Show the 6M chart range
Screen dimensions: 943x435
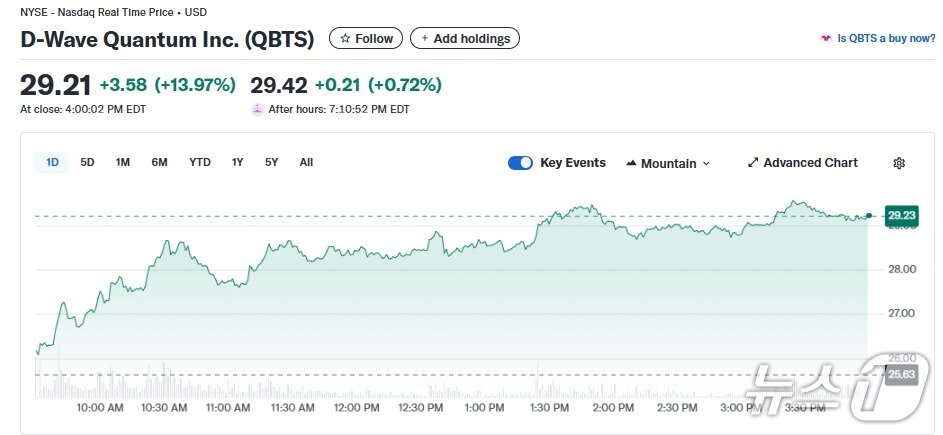coord(159,162)
